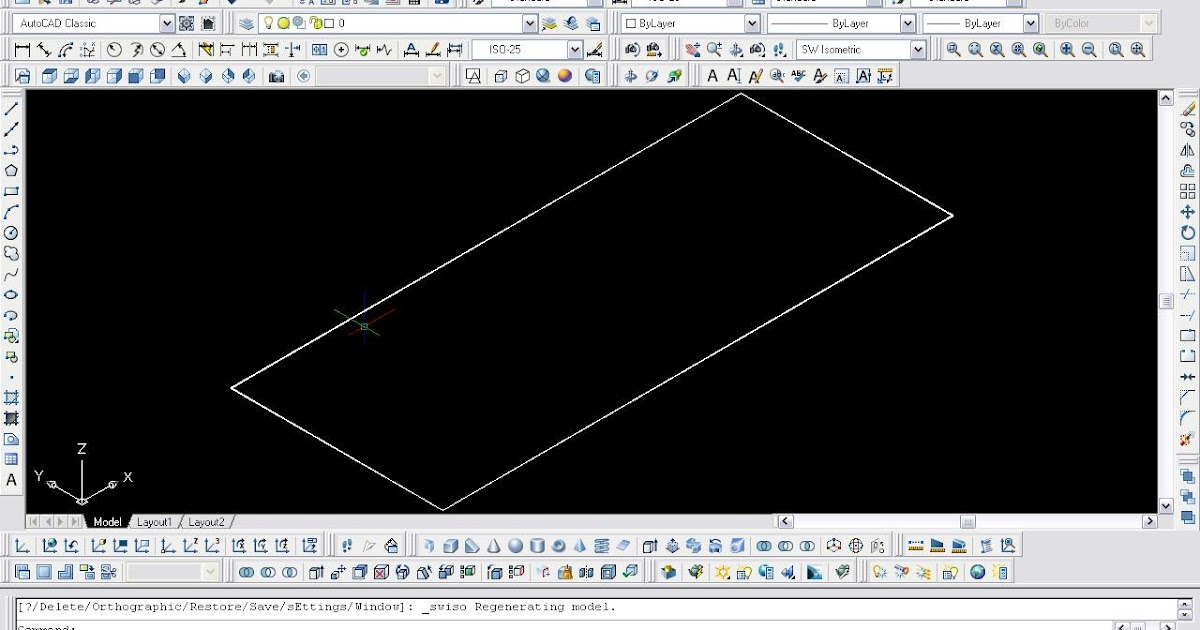
Task: Select the Aligned Dimension tool
Action: [45, 47]
